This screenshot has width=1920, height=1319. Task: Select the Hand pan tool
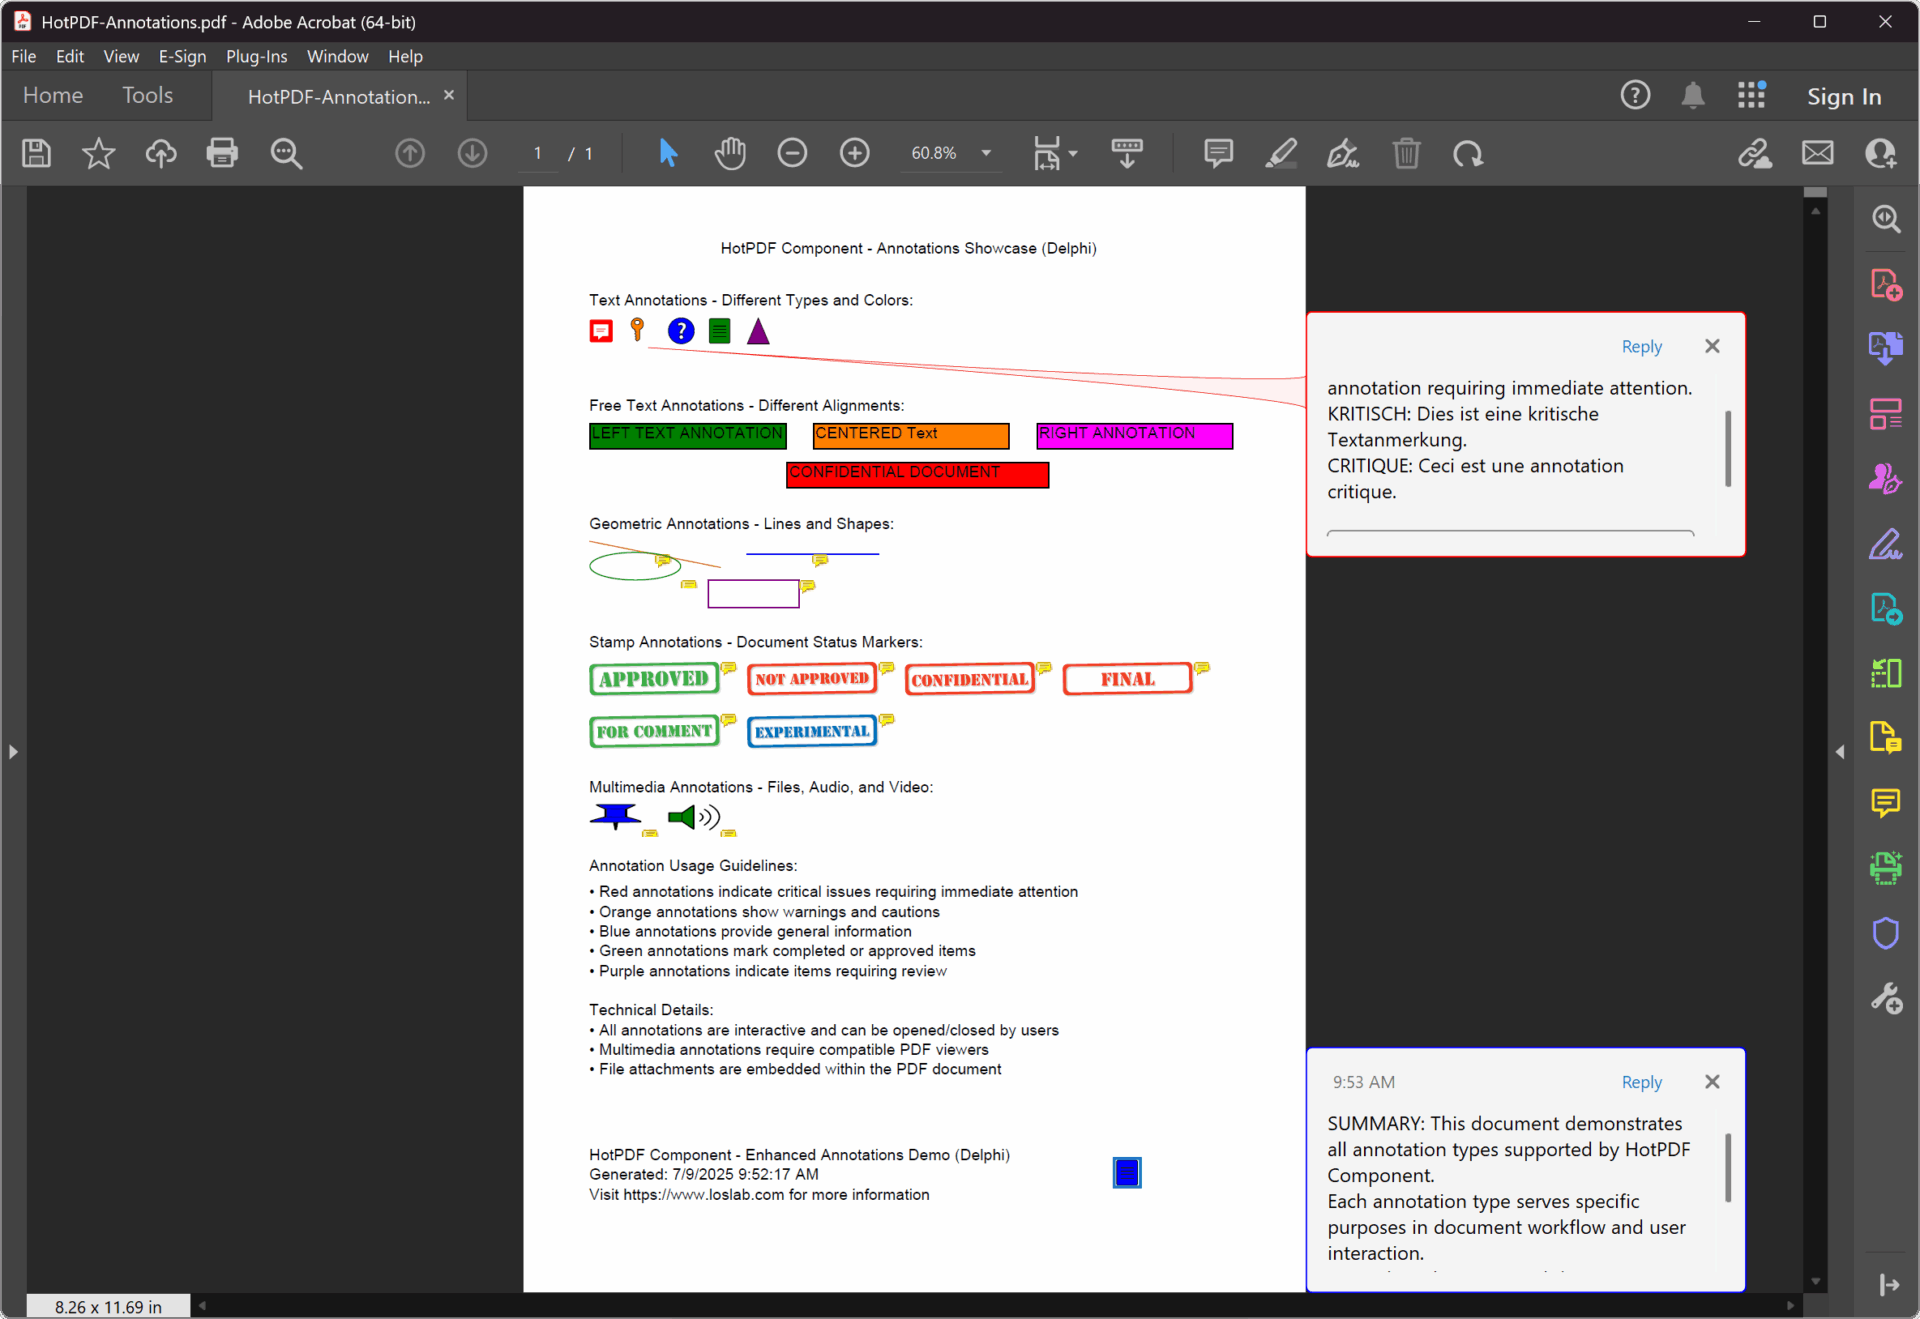click(730, 153)
